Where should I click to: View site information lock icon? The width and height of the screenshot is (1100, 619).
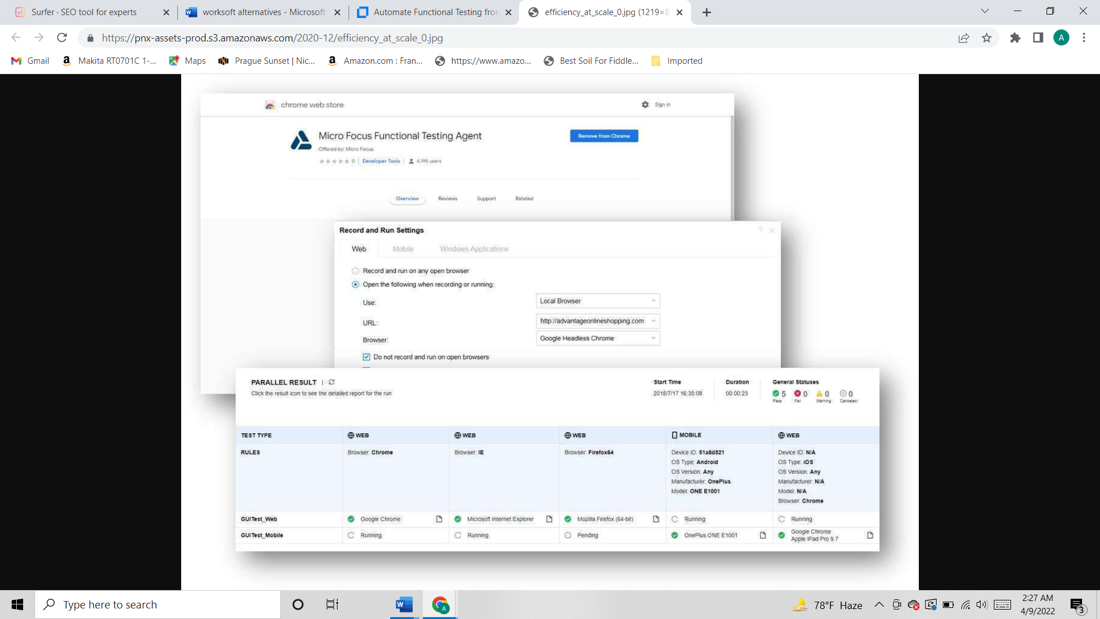pyautogui.click(x=90, y=38)
